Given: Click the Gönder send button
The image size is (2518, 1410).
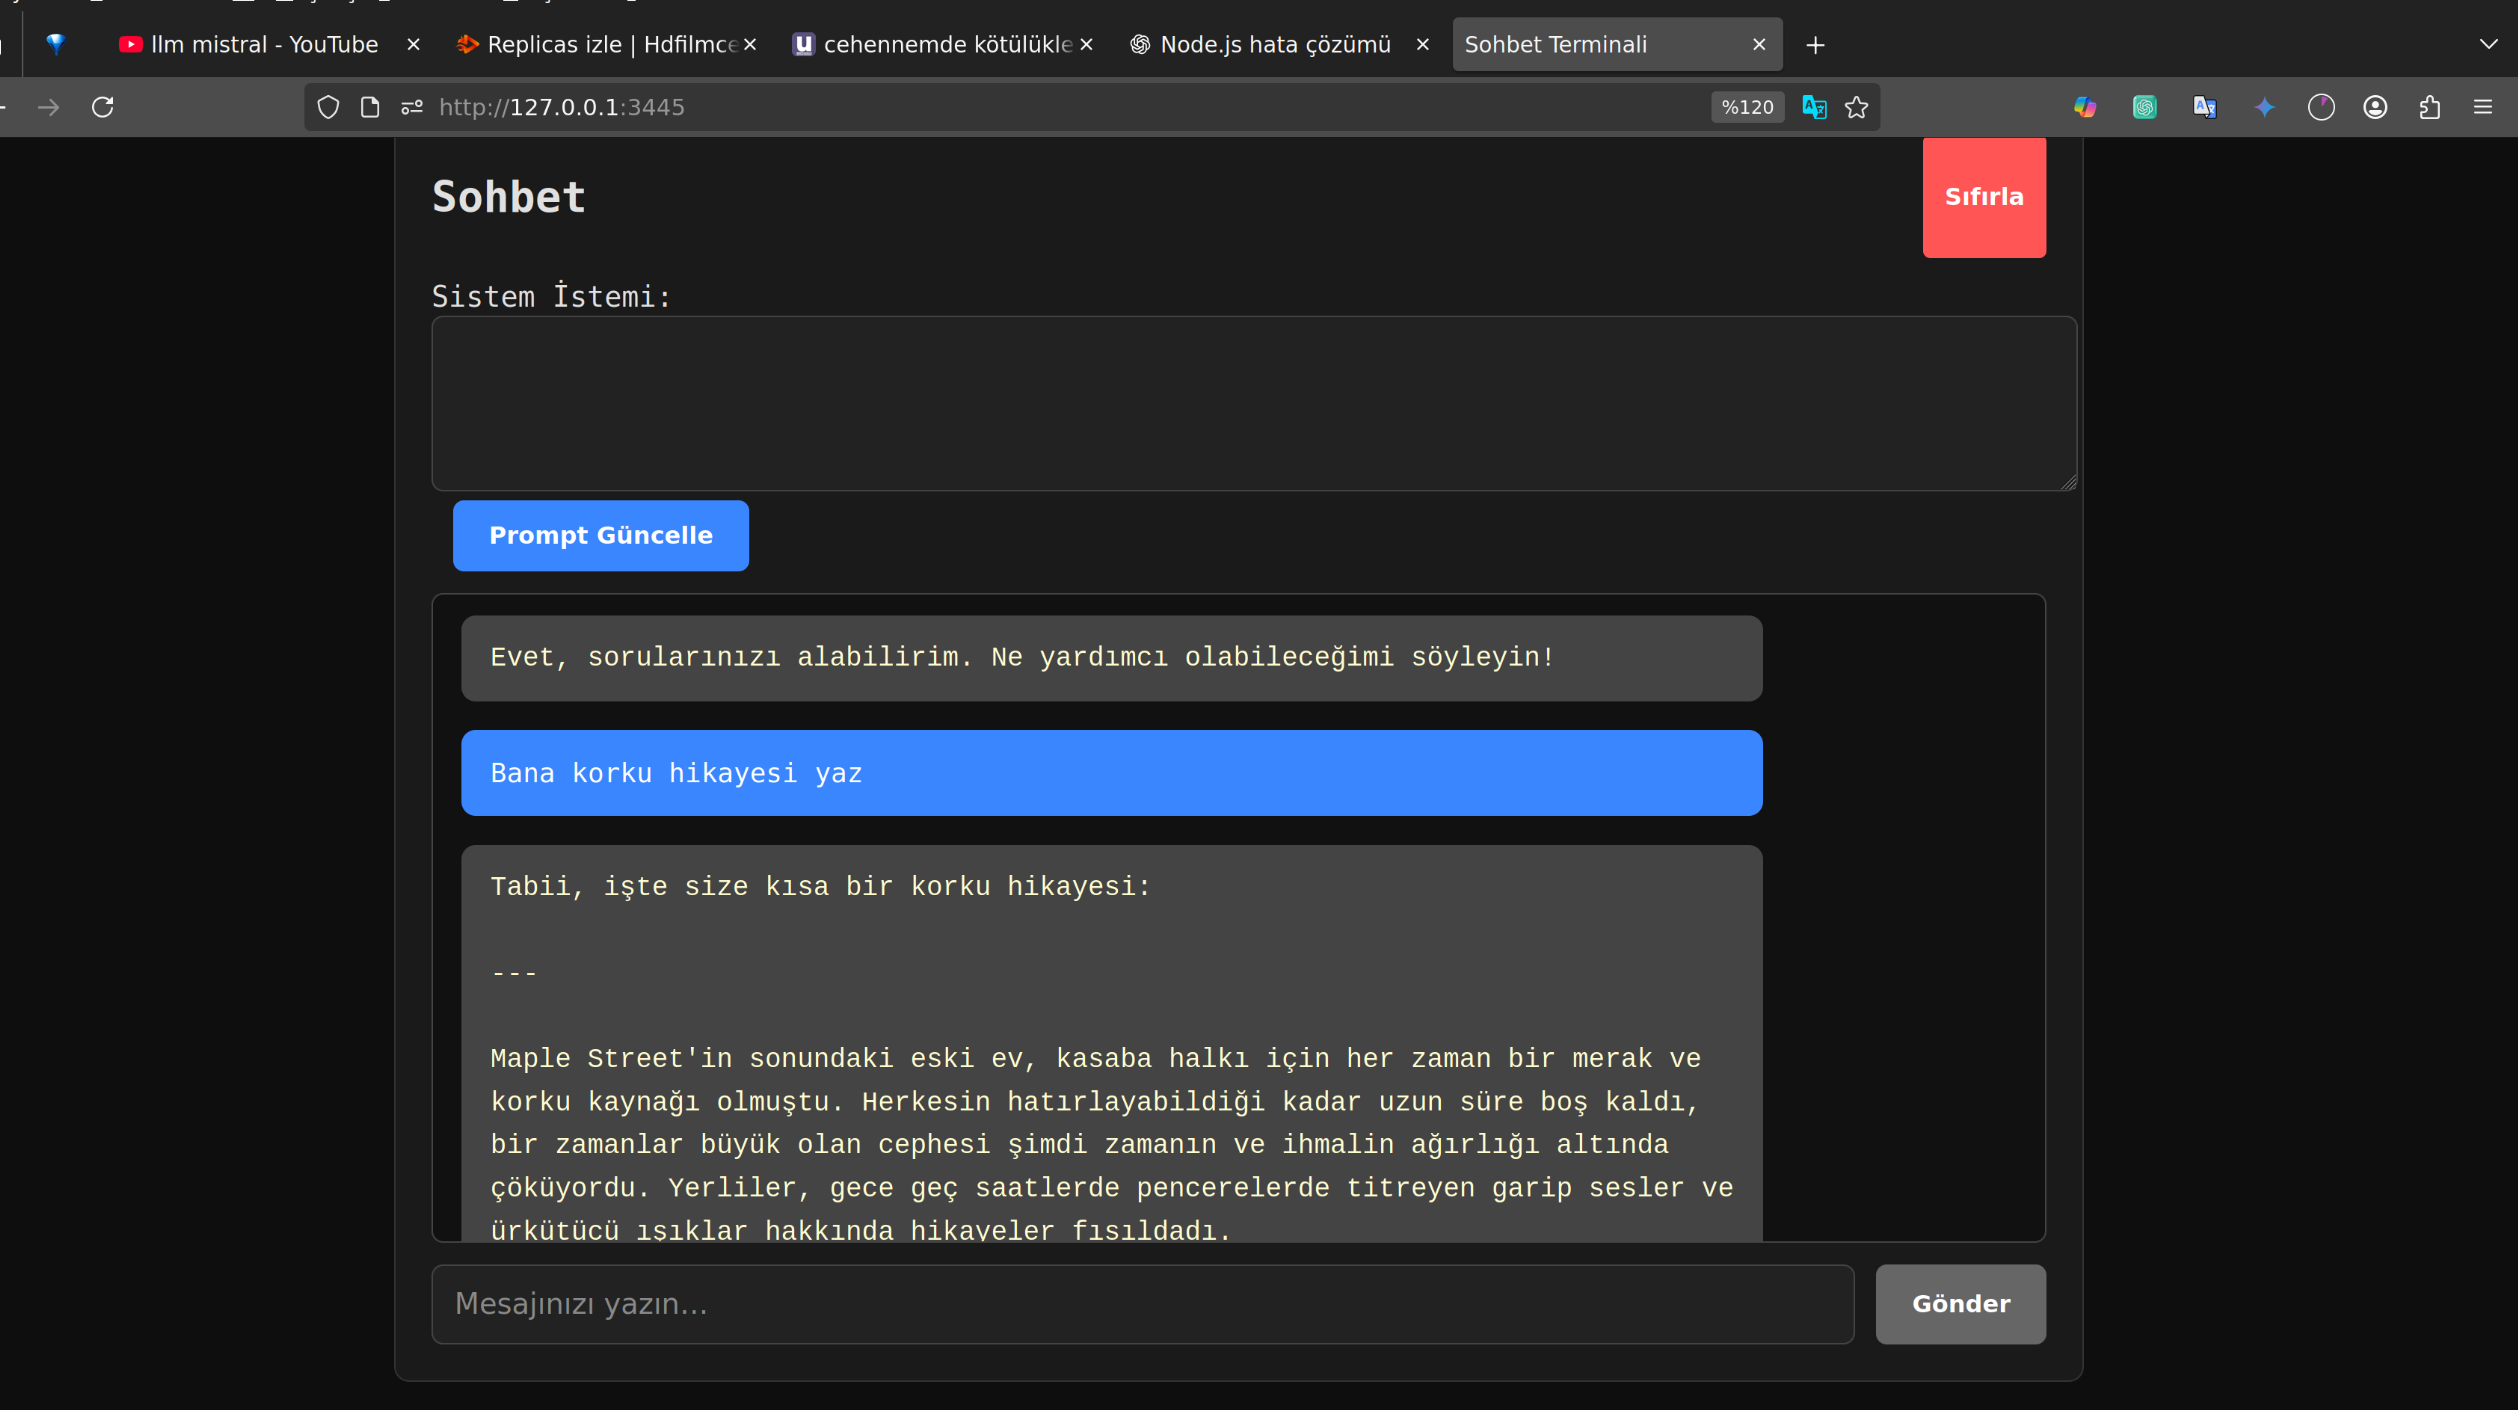Looking at the screenshot, I should (1960, 1304).
